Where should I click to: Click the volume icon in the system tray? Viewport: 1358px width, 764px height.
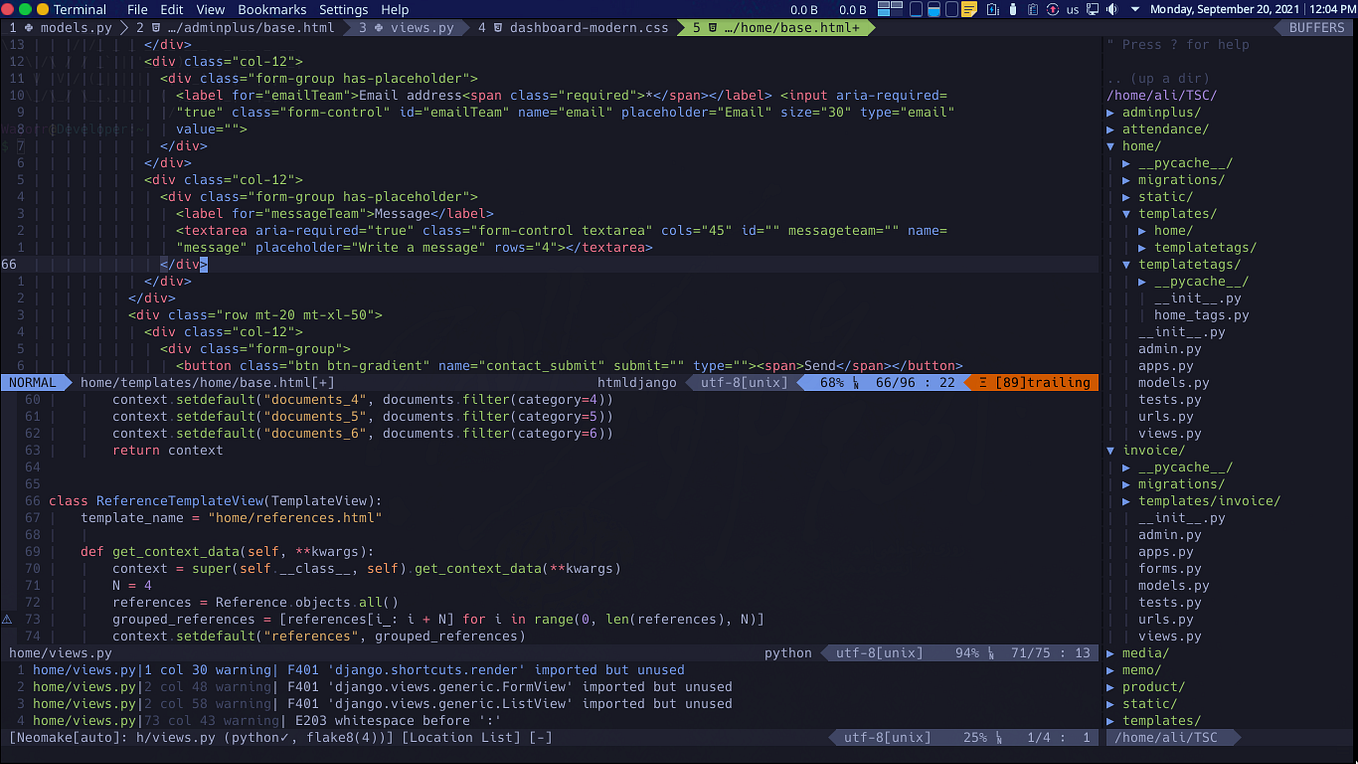1110,9
